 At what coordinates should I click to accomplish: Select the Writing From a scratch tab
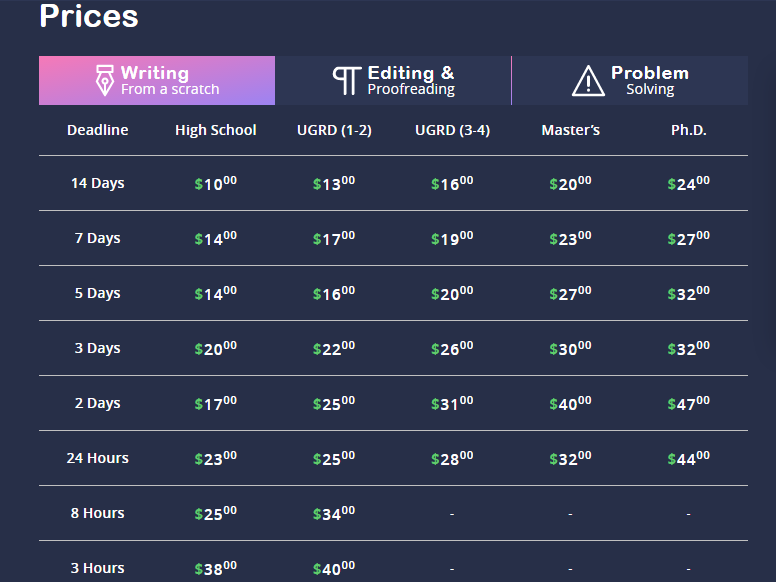pos(157,80)
